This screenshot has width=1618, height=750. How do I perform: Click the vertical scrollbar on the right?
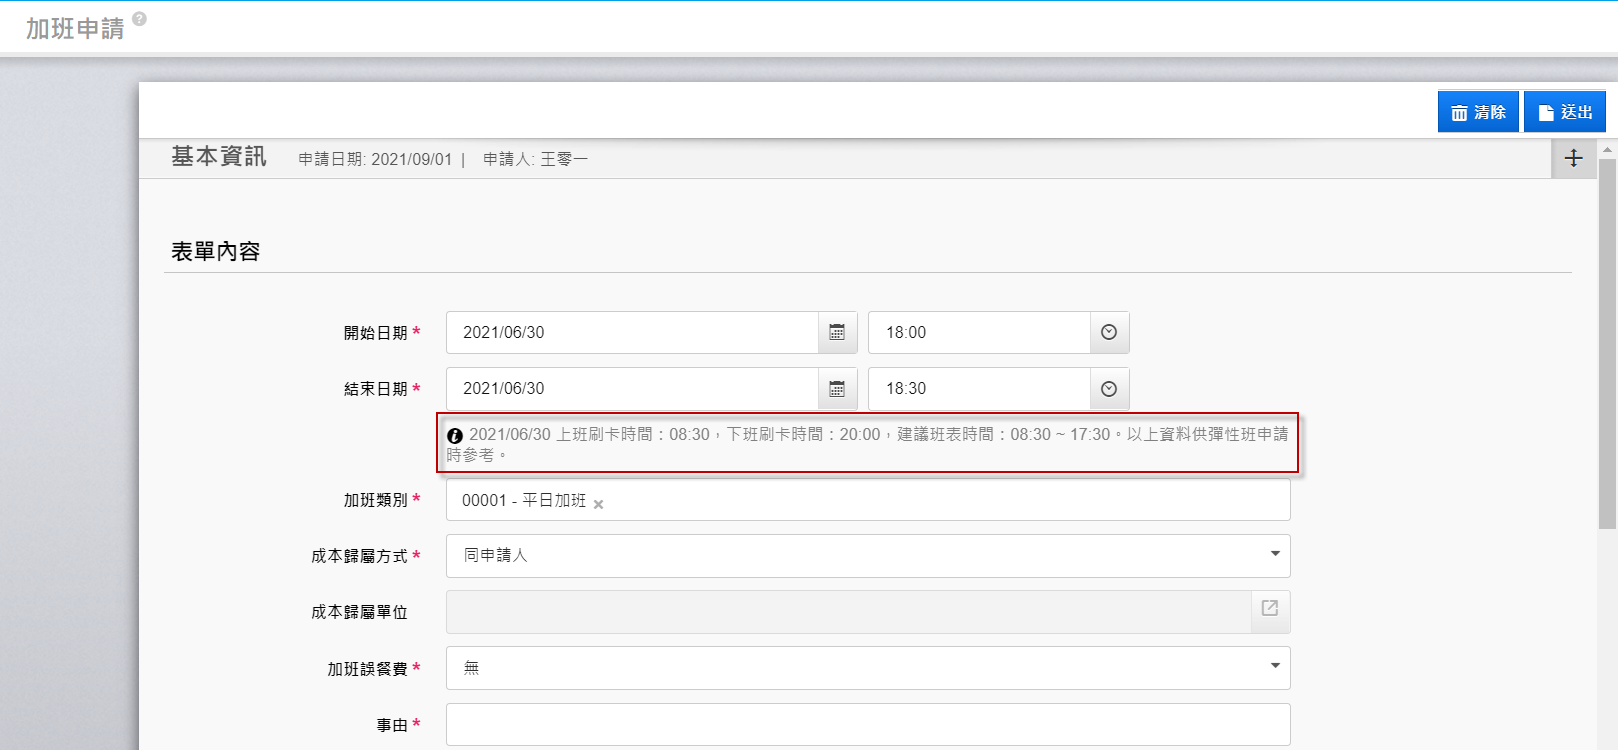coord(1607,340)
